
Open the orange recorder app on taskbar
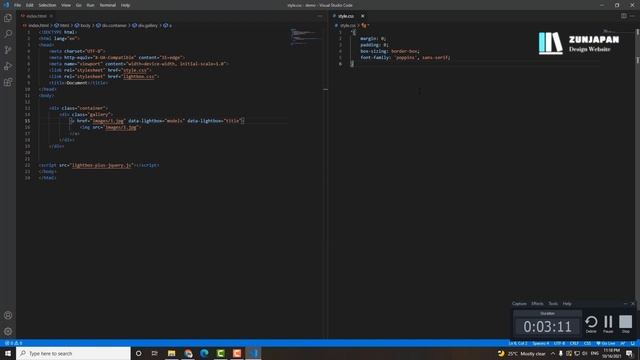click(237, 353)
